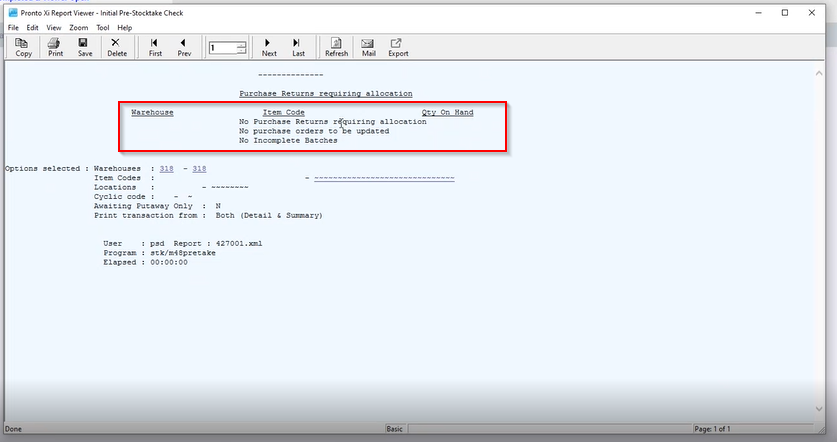The width and height of the screenshot is (837, 442).
Task: Click the second 318 warehouse link
Action: tap(199, 168)
